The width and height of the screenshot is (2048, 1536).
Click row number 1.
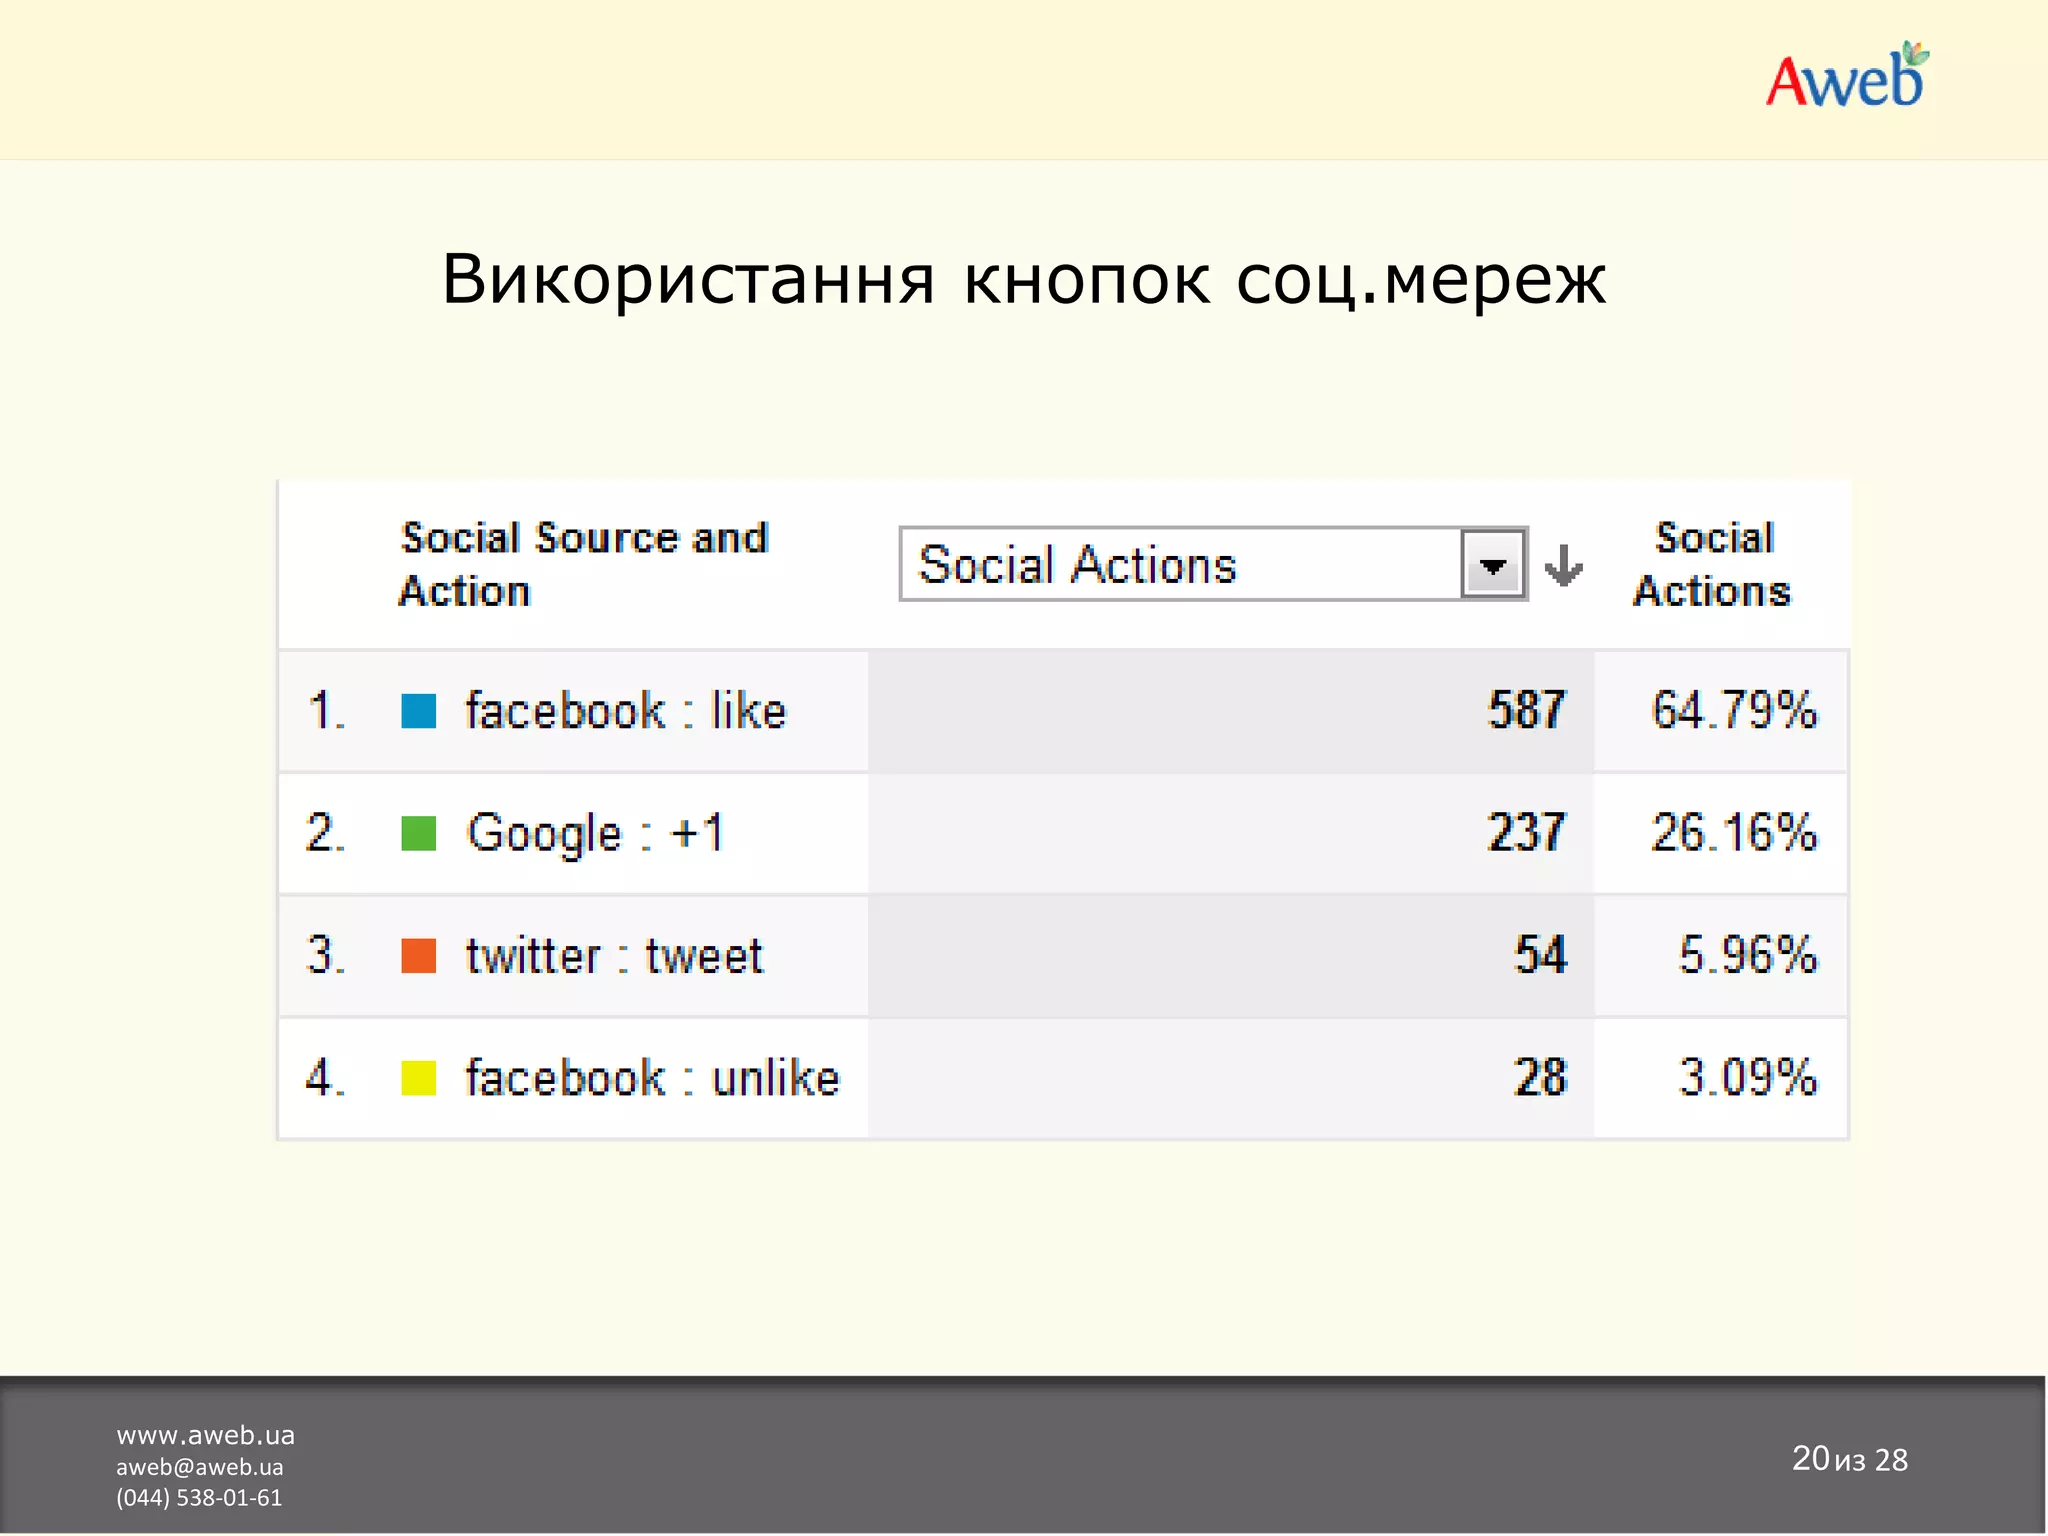[326, 711]
